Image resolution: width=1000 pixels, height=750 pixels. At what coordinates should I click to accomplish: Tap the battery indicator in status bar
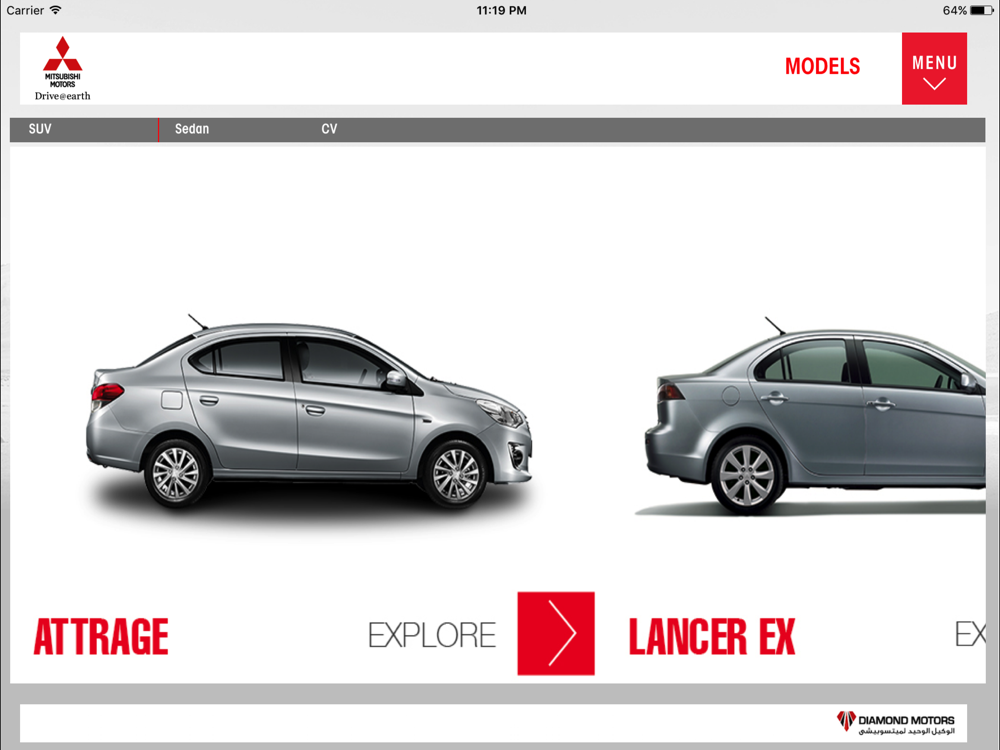pyautogui.click(x=982, y=10)
